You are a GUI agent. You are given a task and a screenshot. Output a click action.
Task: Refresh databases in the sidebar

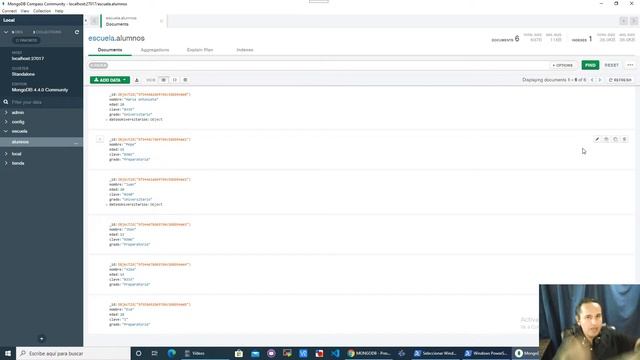(77, 32)
